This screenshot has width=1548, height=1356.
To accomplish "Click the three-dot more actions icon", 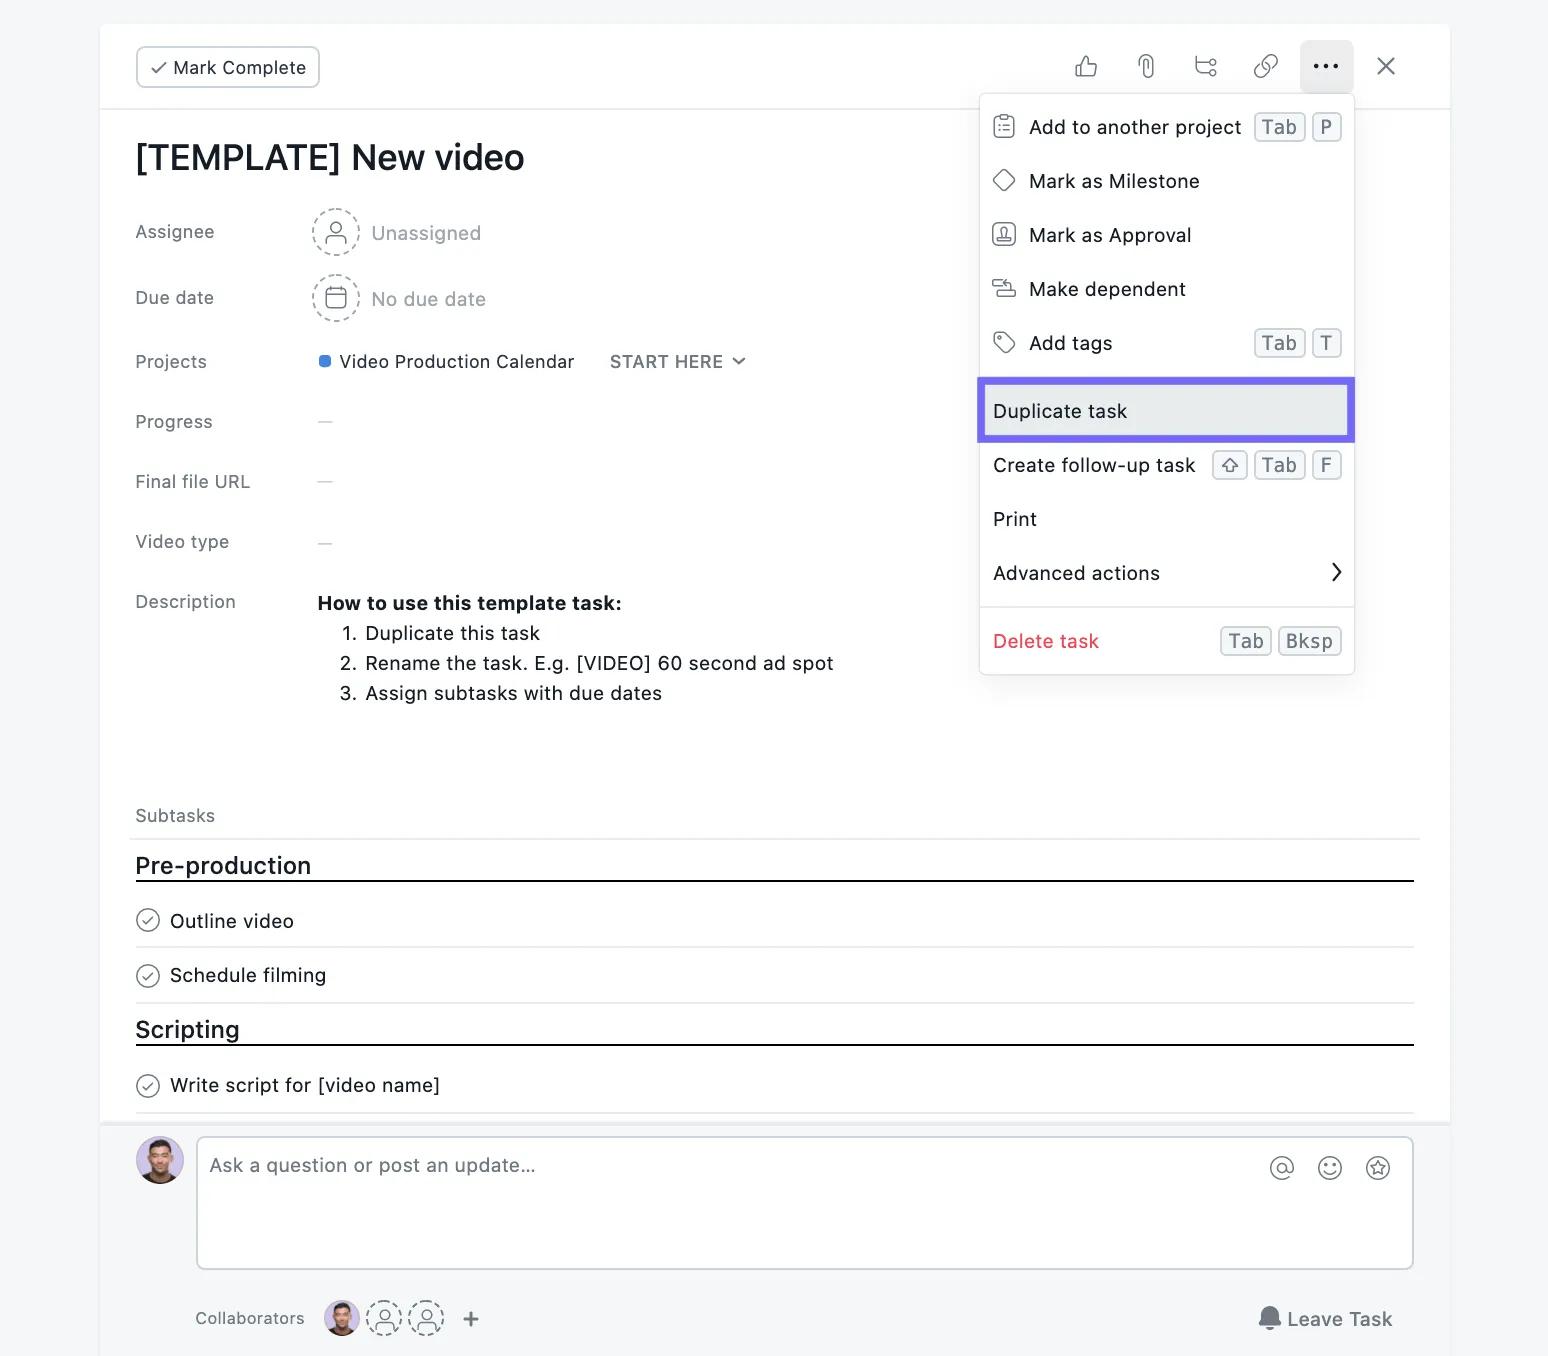I will pos(1326,67).
